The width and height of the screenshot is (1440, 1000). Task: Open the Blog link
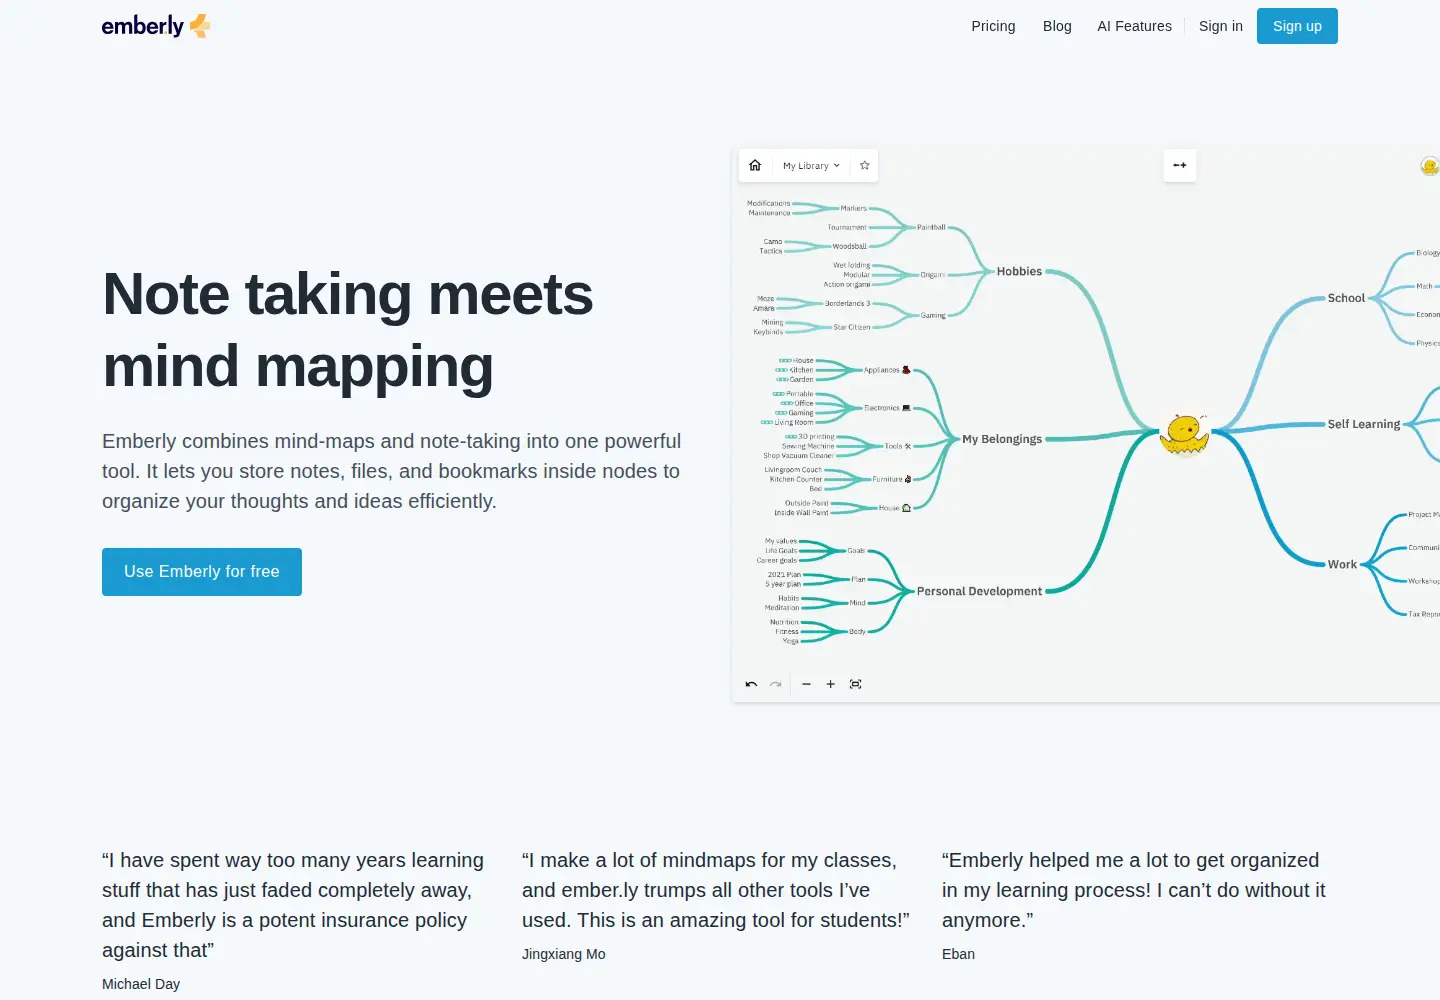[1057, 26]
